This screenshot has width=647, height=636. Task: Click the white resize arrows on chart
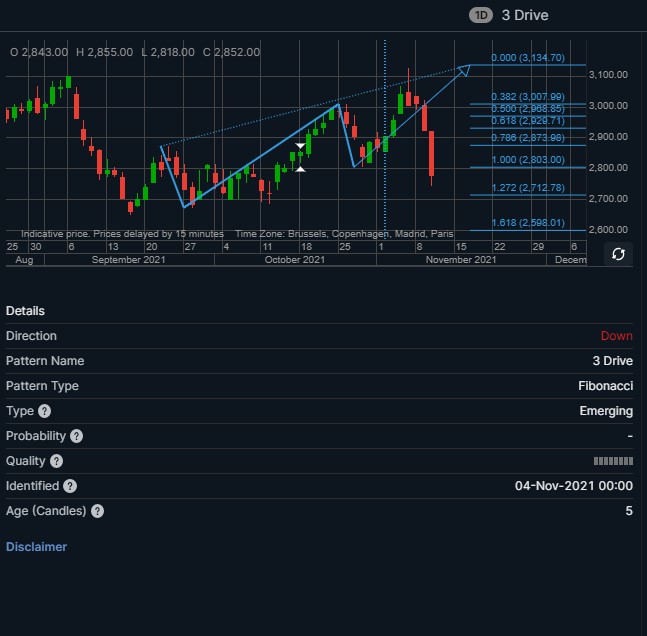300,157
